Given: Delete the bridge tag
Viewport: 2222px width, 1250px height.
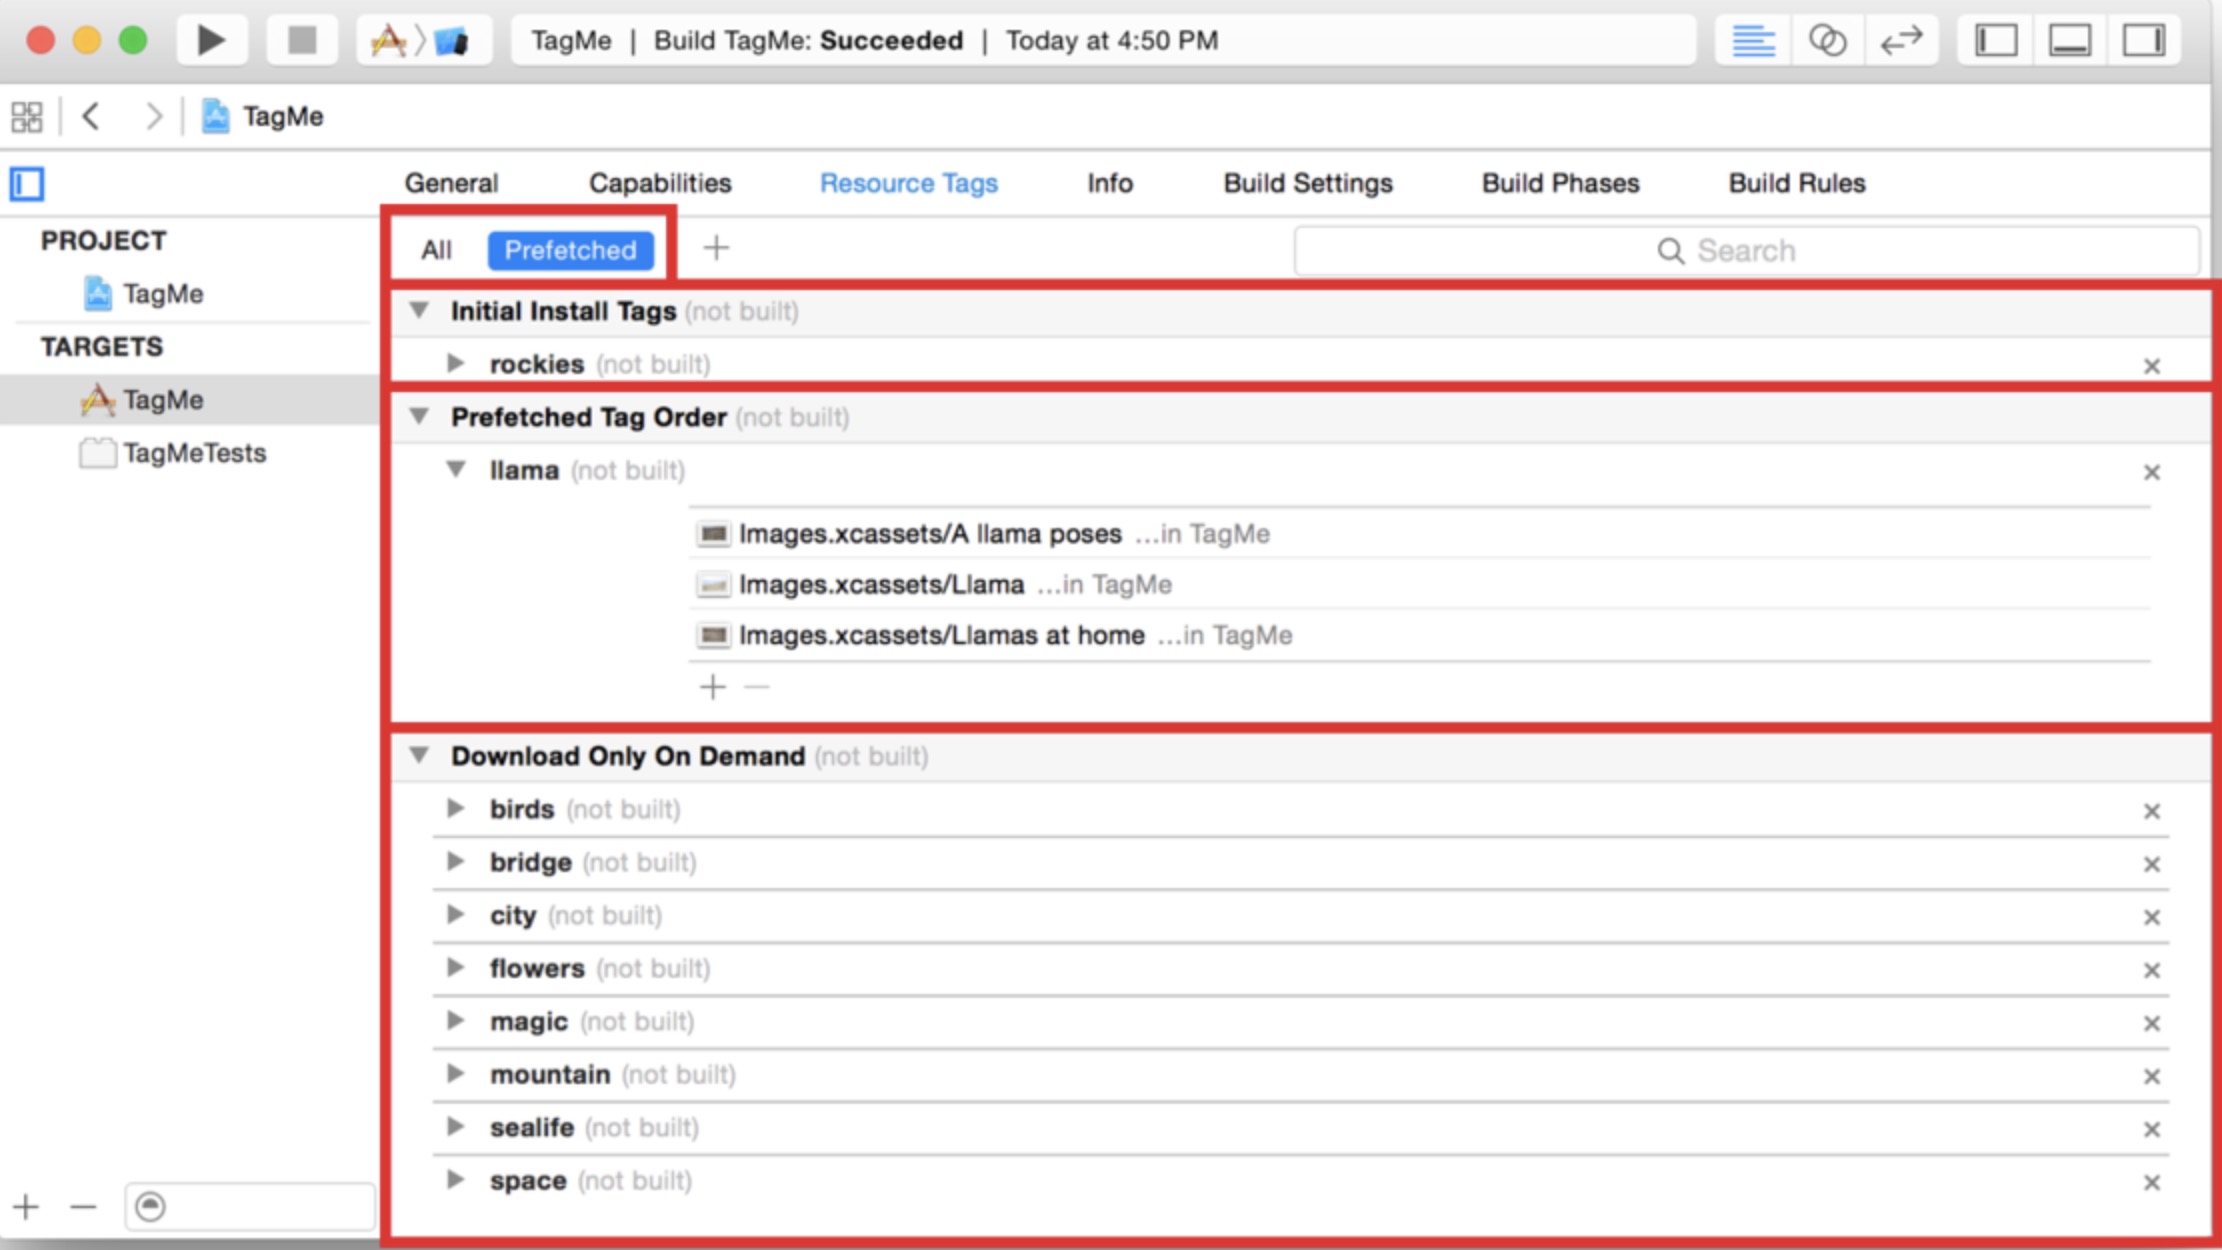Looking at the screenshot, I should coord(2152,864).
